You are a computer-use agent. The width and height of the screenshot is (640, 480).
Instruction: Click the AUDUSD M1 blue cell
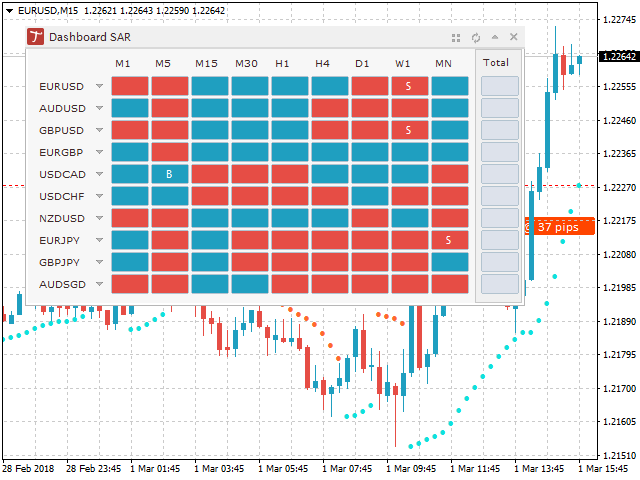click(x=130, y=108)
